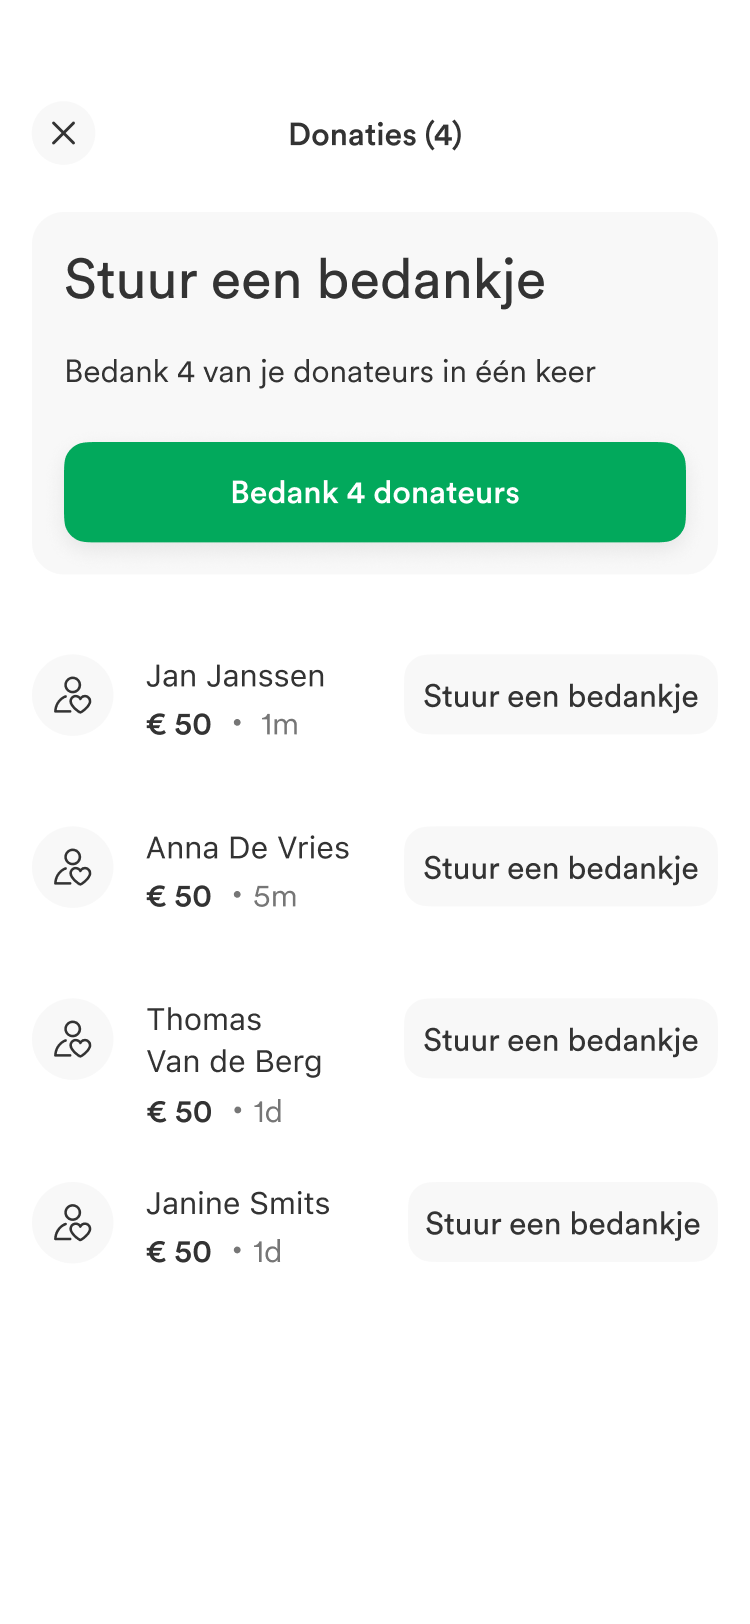Image resolution: width=750 pixels, height=1624 pixels.
Task: Click the € 50 amount under Anna De Vries
Action: pos(179,896)
